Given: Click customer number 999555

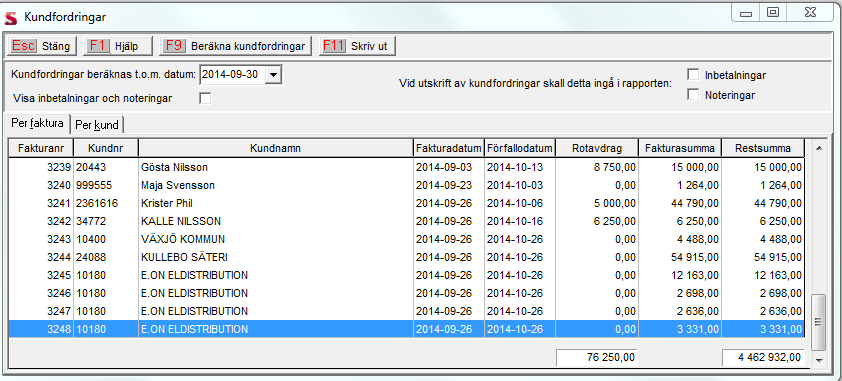Looking at the screenshot, I should coord(93,186).
